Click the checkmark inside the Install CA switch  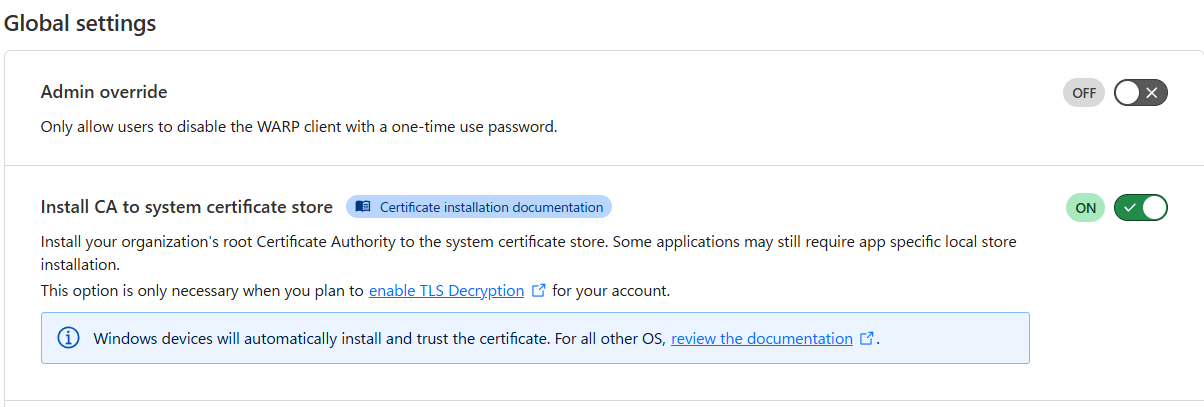click(1129, 208)
